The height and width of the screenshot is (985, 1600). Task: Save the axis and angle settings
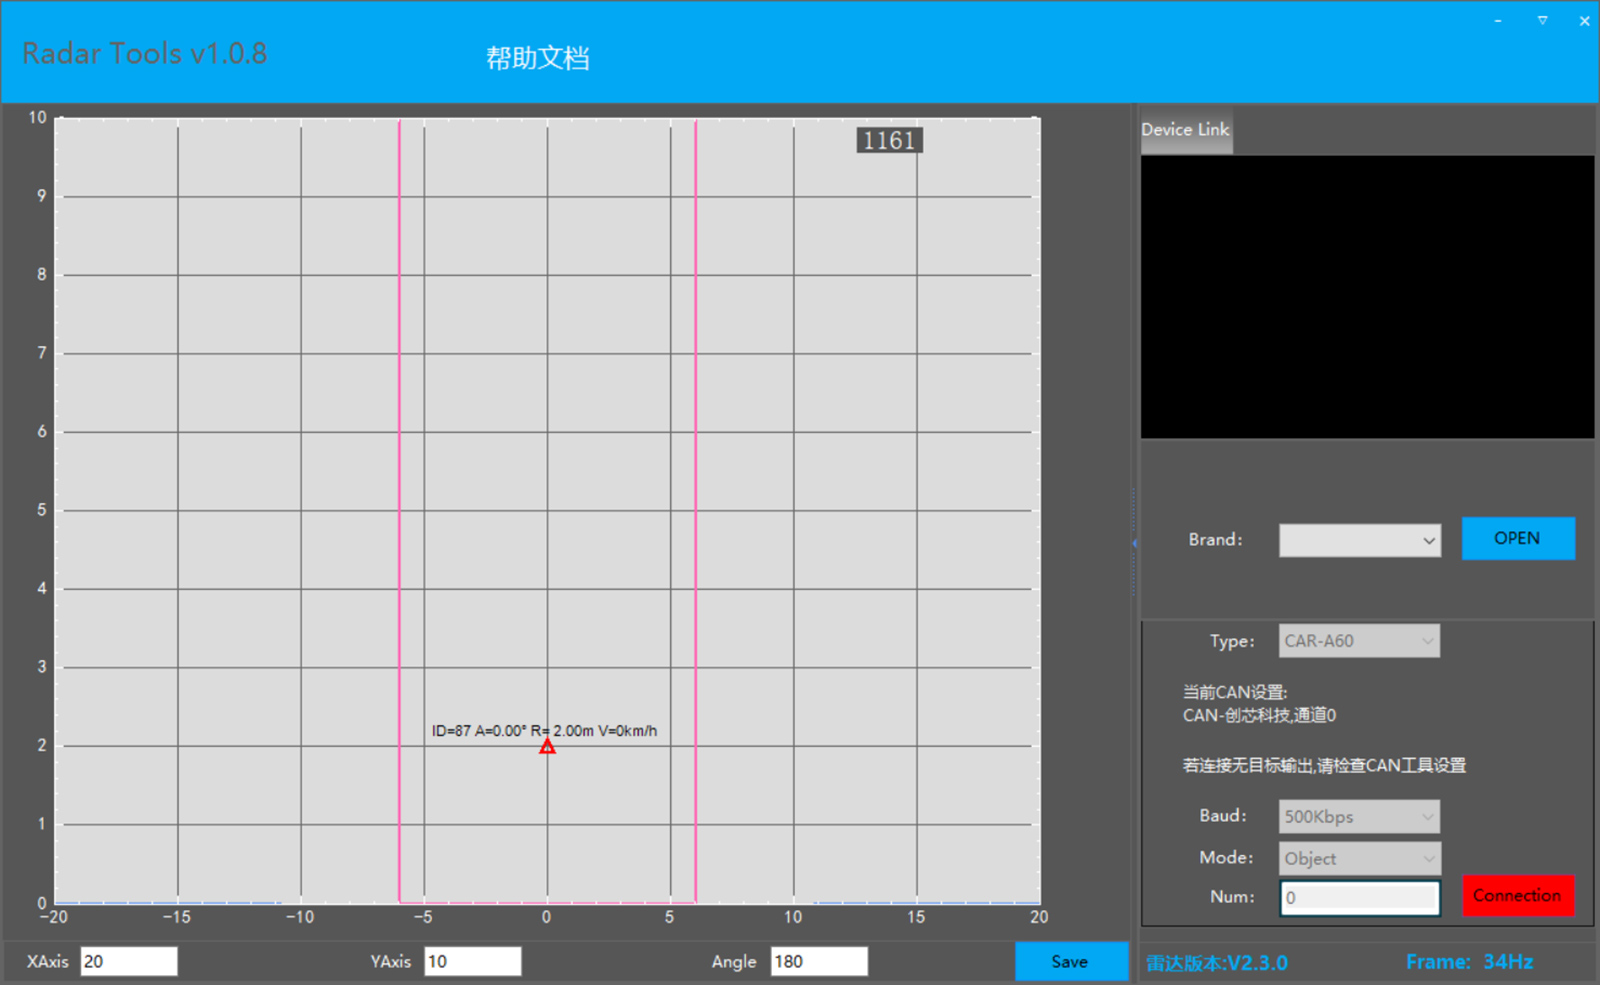(x=1069, y=962)
